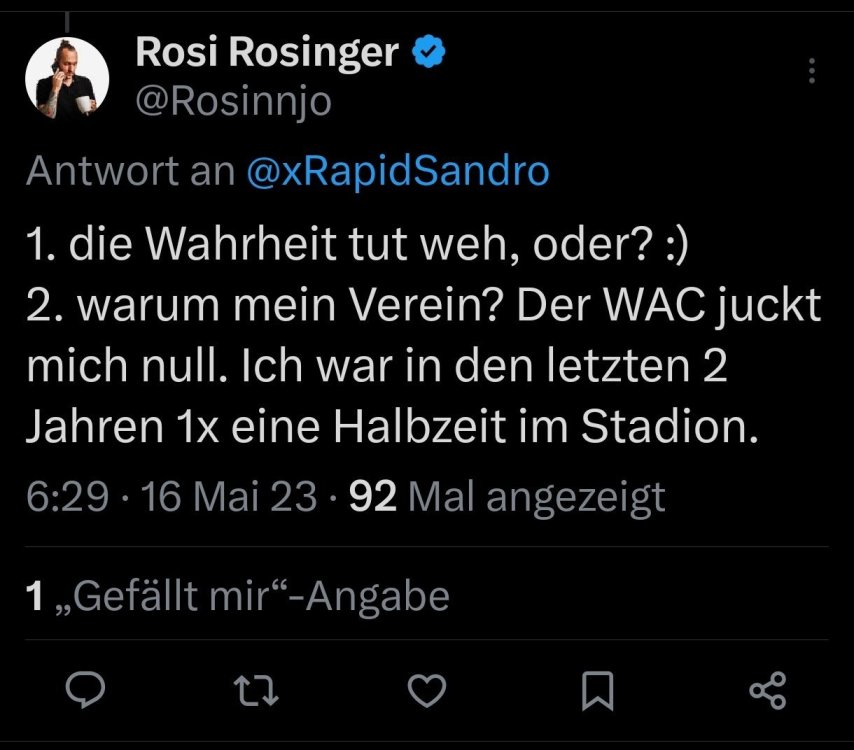The width and height of the screenshot is (854, 750).
Task: Click the date 16 Mai 23
Action: (231, 495)
